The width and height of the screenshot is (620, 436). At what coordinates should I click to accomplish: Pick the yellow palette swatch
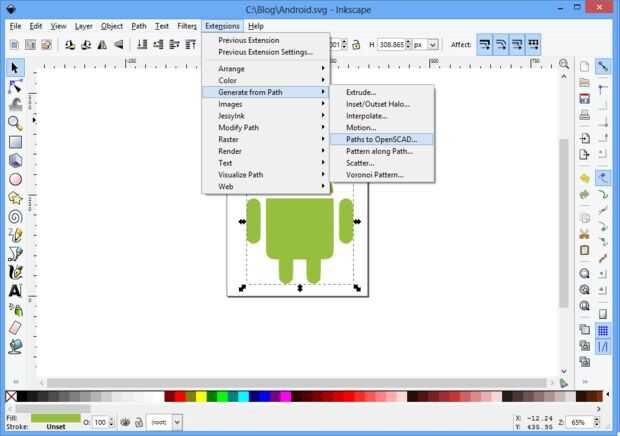pos(201,396)
